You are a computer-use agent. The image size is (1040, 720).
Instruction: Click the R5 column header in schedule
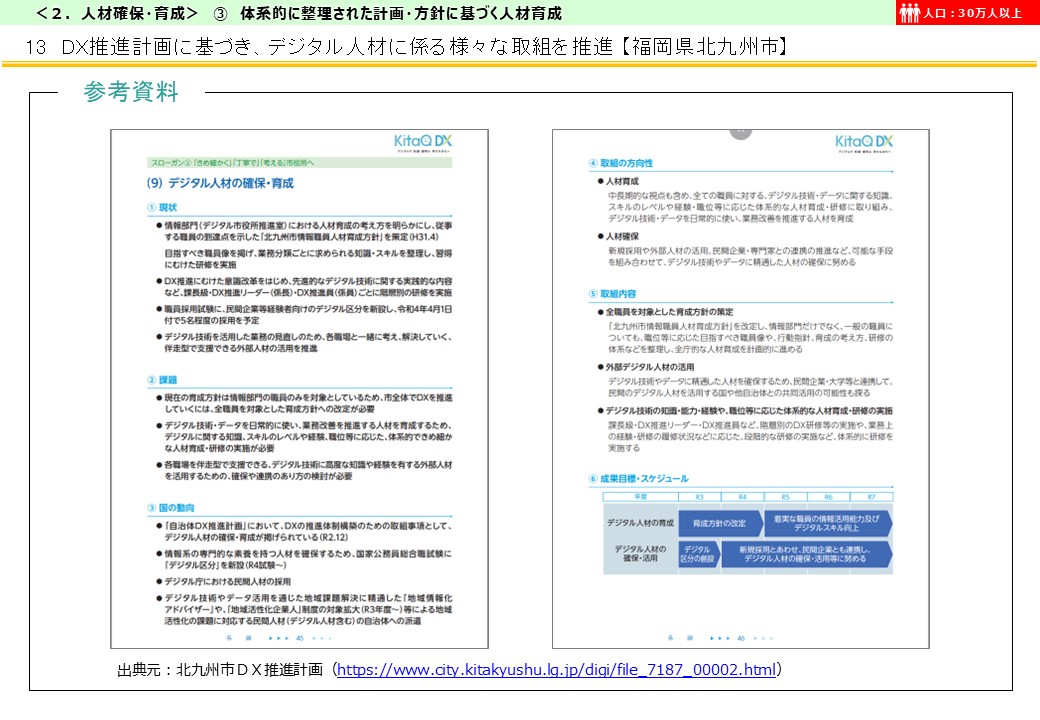785,497
